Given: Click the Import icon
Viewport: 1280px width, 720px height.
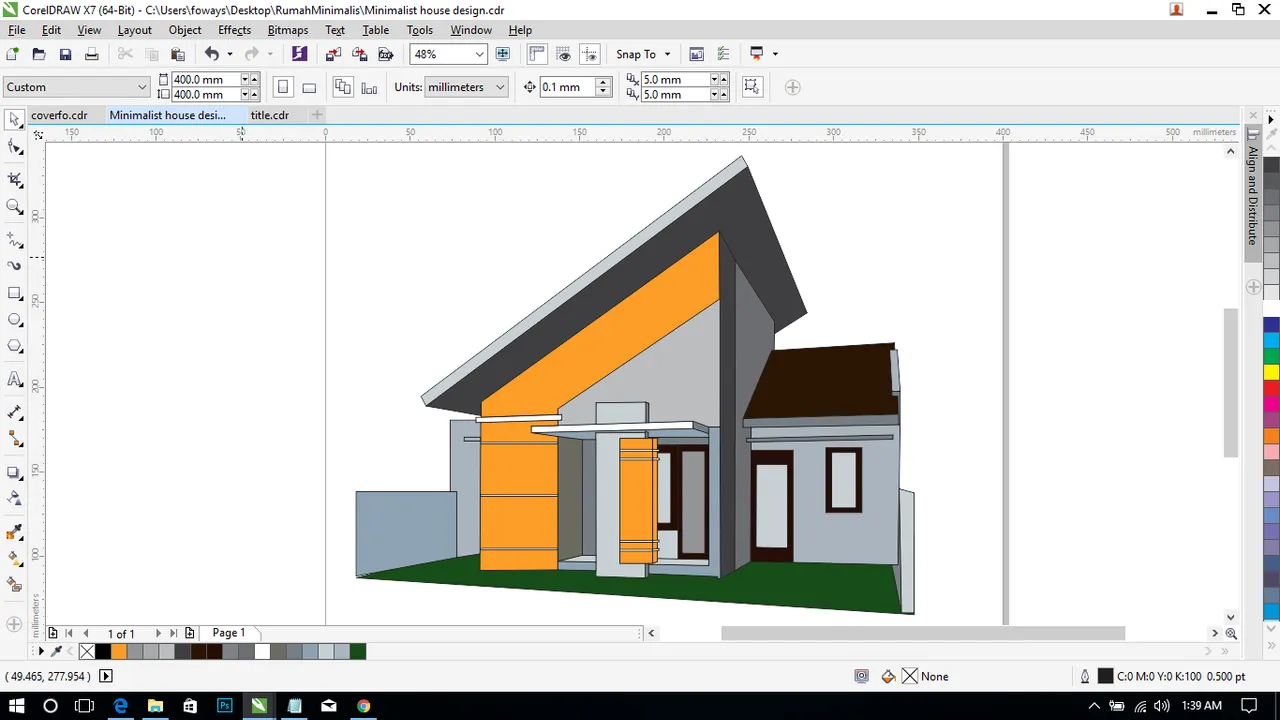Looking at the screenshot, I should point(333,54).
